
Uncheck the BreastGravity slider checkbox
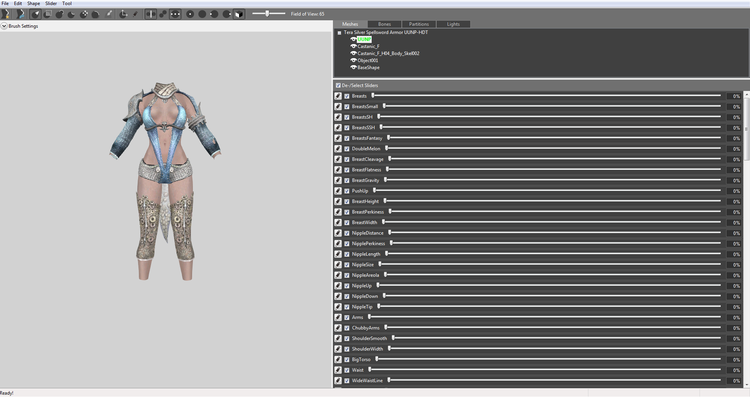click(347, 180)
